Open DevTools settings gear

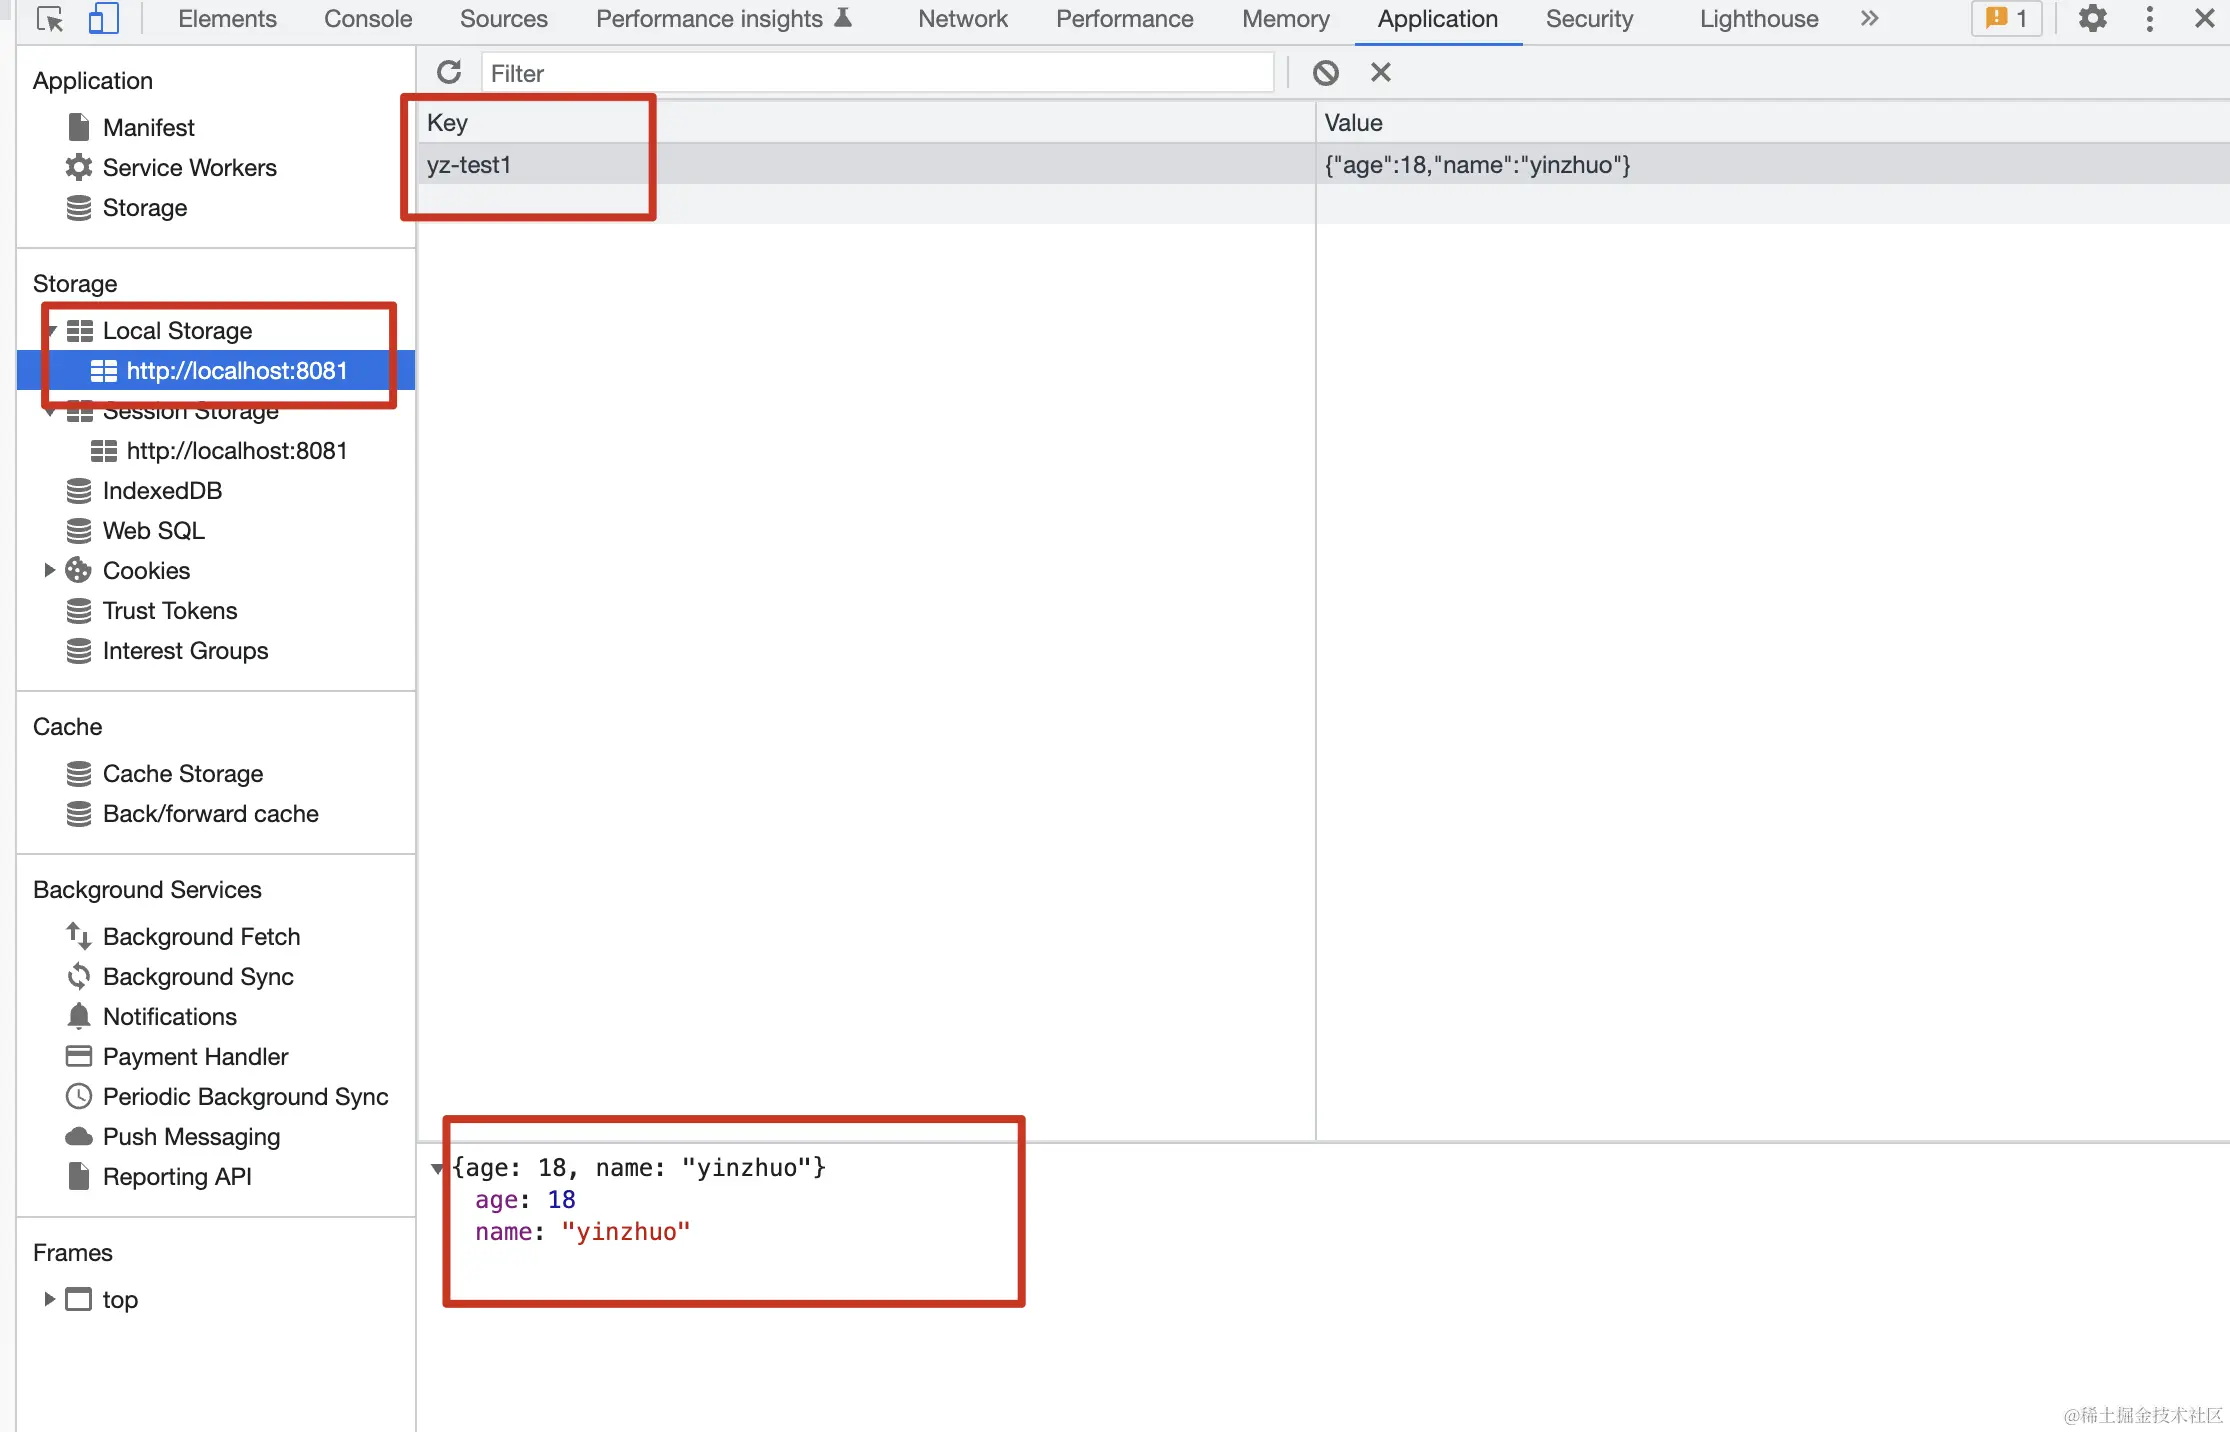point(2092,19)
